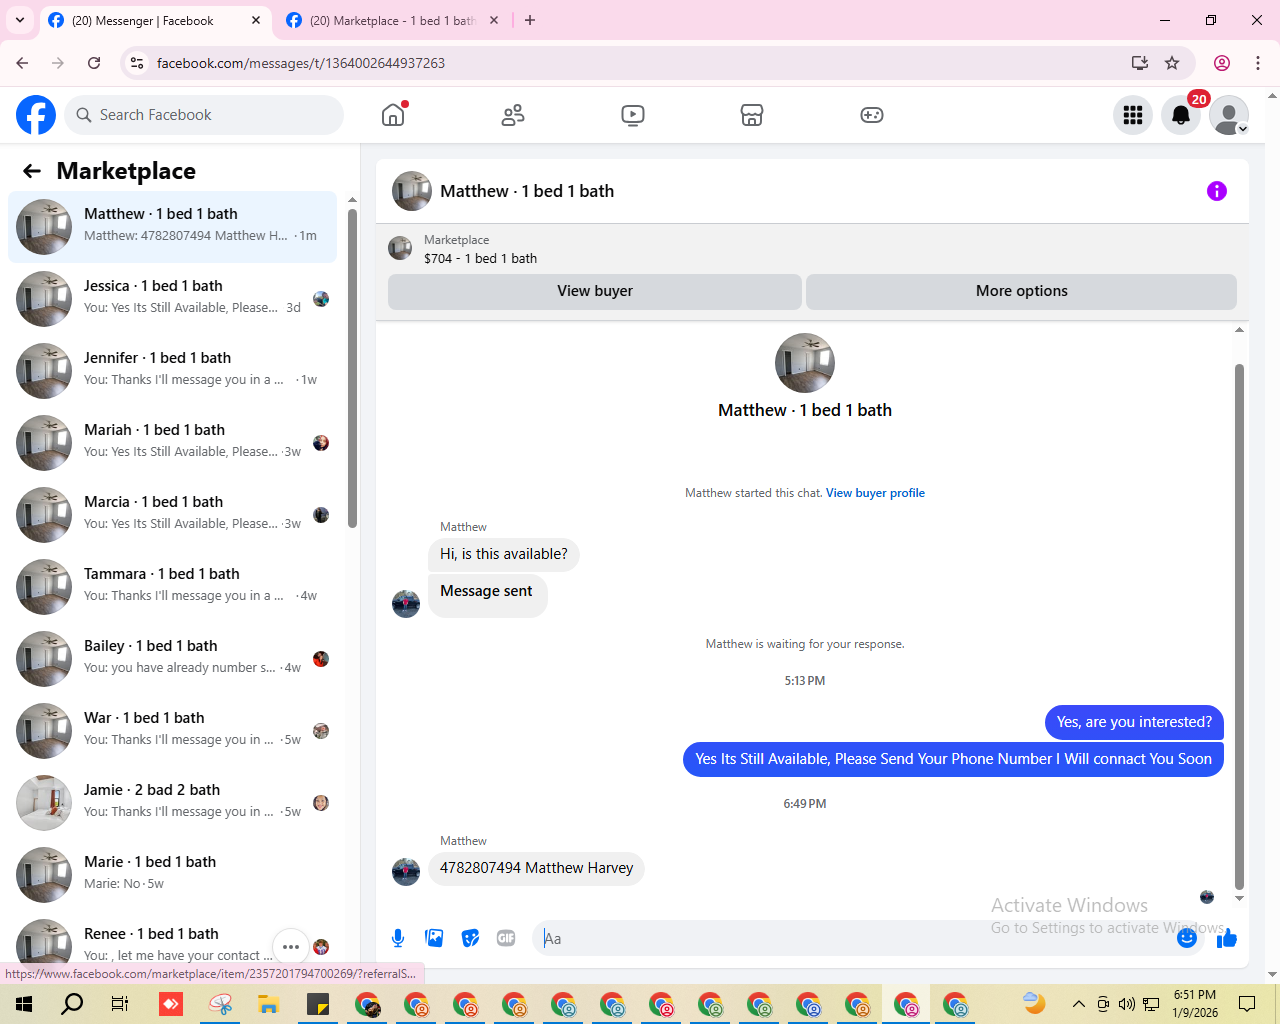The image size is (1280, 1024).
Task: Open Jessica · 1 bed 1 bath conversation
Action: pos(172,299)
